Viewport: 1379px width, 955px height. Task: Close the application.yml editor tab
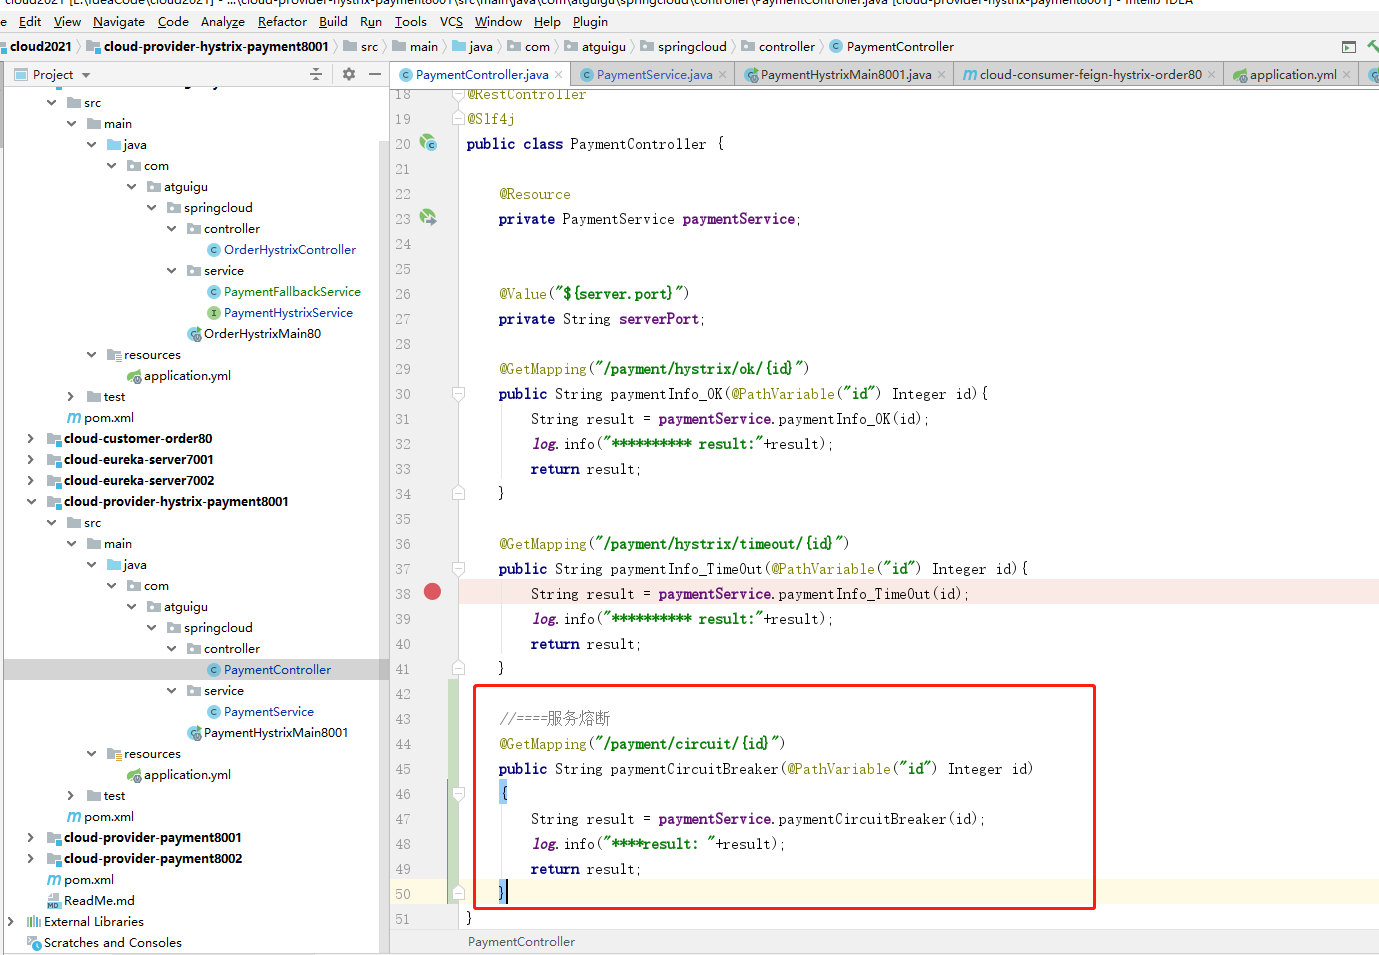1346,75
